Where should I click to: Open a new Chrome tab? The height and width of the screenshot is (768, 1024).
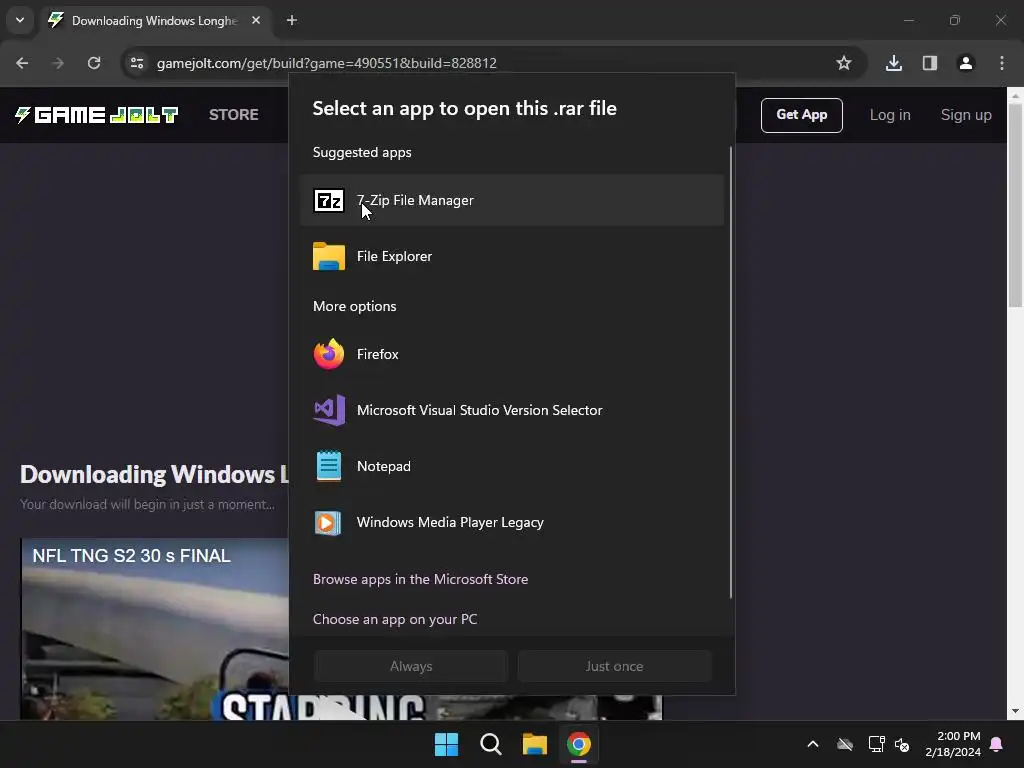292,20
